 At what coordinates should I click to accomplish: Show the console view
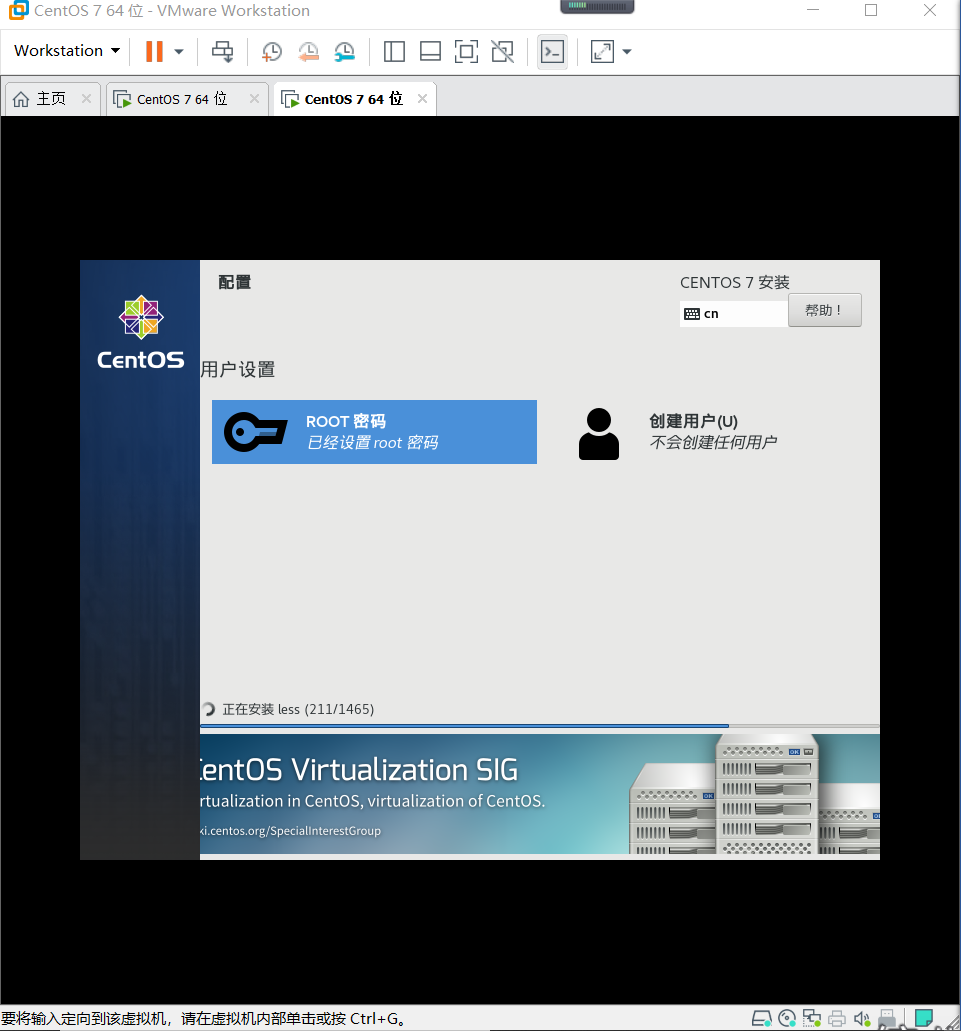(x=552, y=51)
